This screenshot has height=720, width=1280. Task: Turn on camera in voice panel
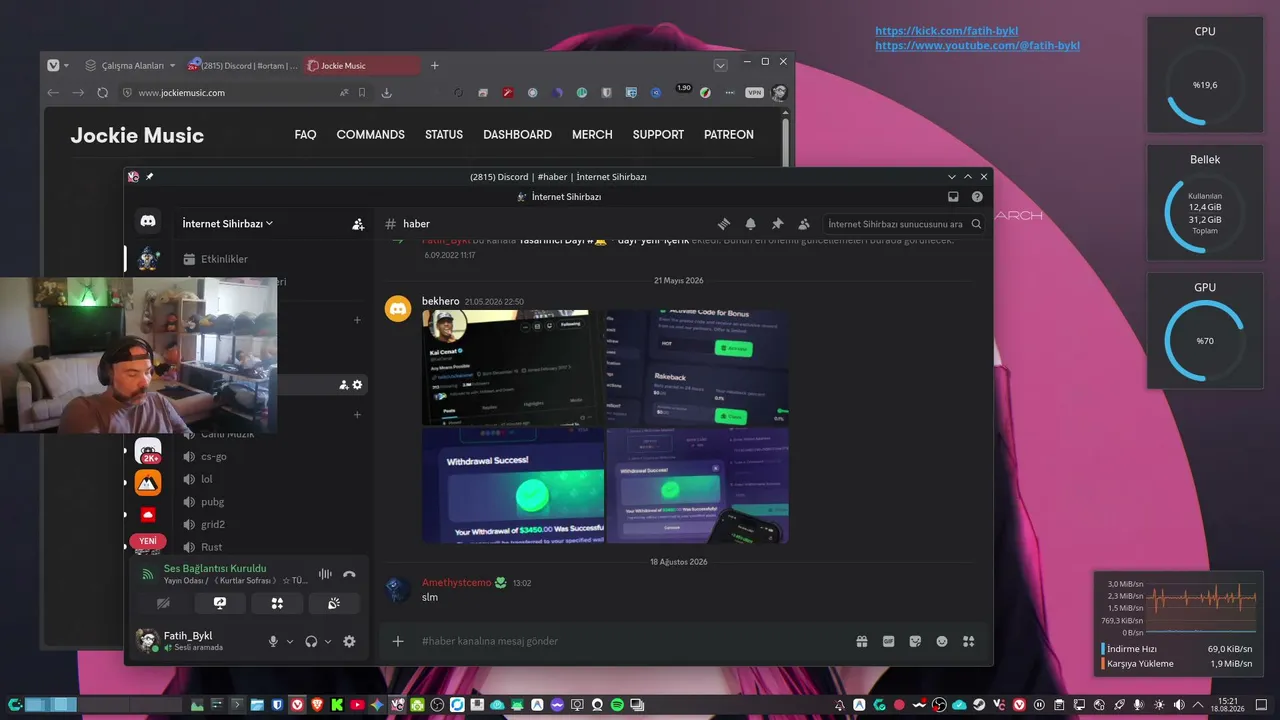point(163,603)
